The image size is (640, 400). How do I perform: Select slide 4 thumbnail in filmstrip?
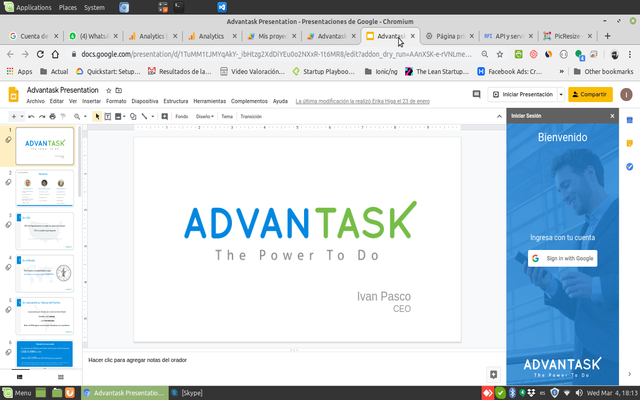pyautogui.click(x=44, y=273)
